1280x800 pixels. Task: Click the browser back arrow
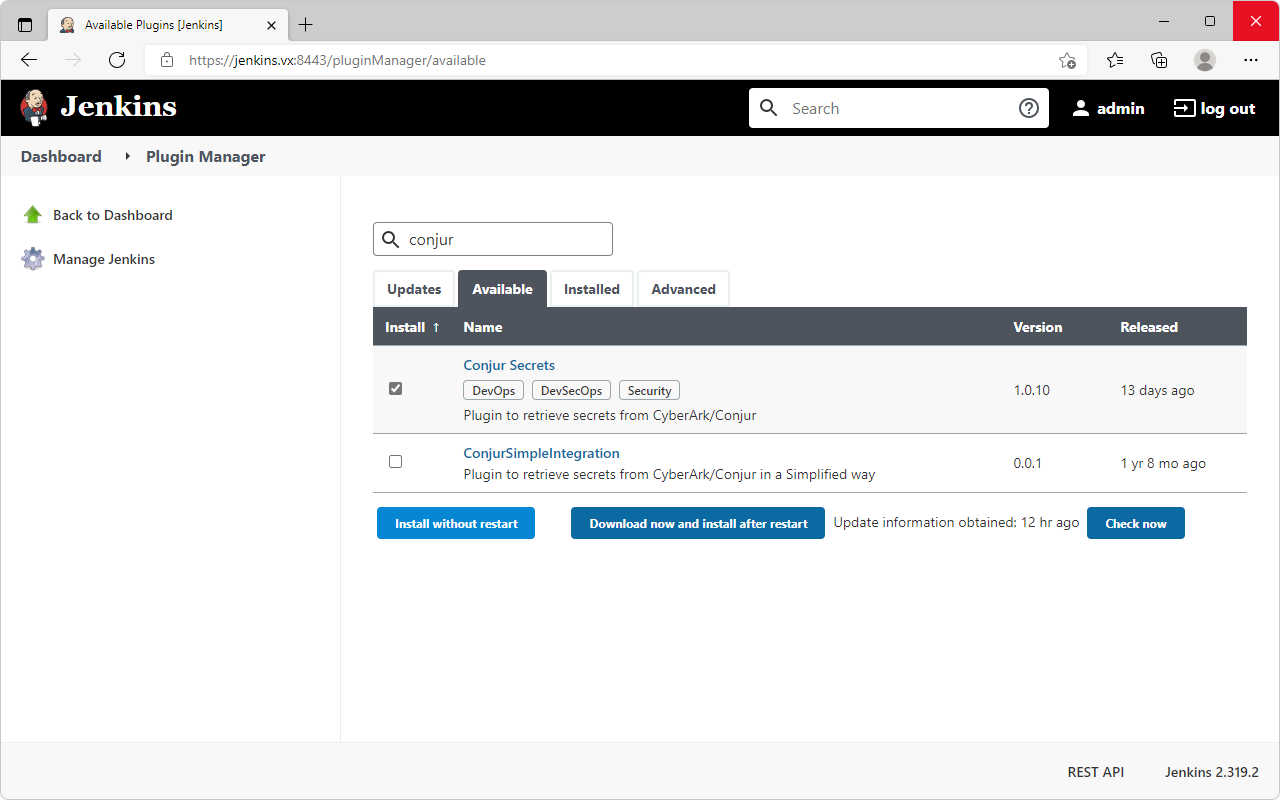(x=29, y=60)
